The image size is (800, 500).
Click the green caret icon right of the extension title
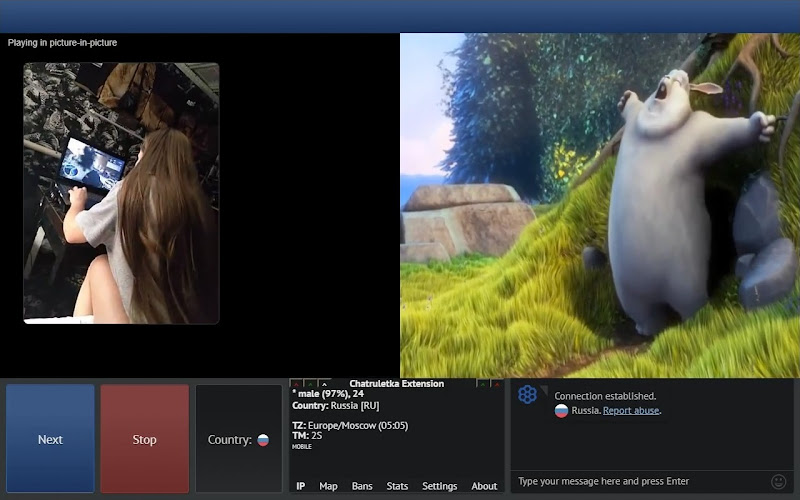tap(482, 384)
